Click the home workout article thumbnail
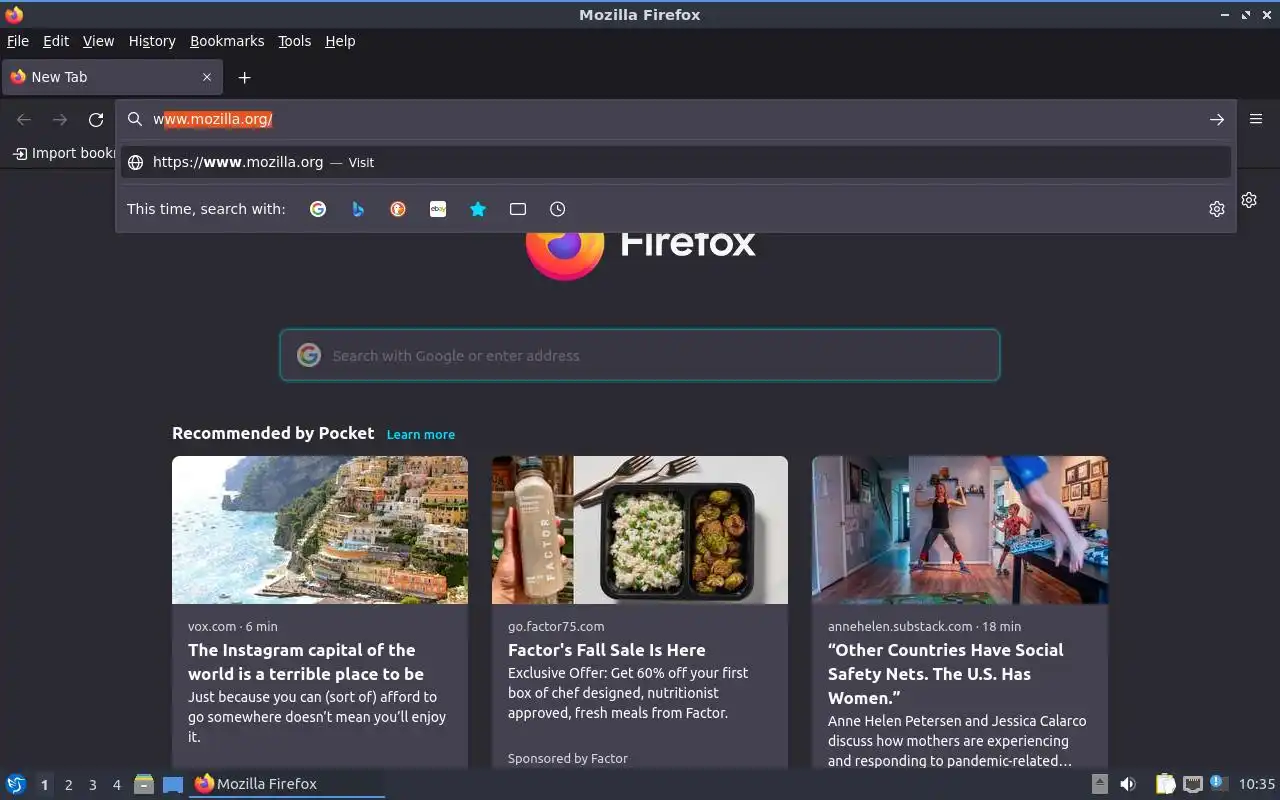The image size is (1280, 800). pyautogui.click(x=960, y=530)
